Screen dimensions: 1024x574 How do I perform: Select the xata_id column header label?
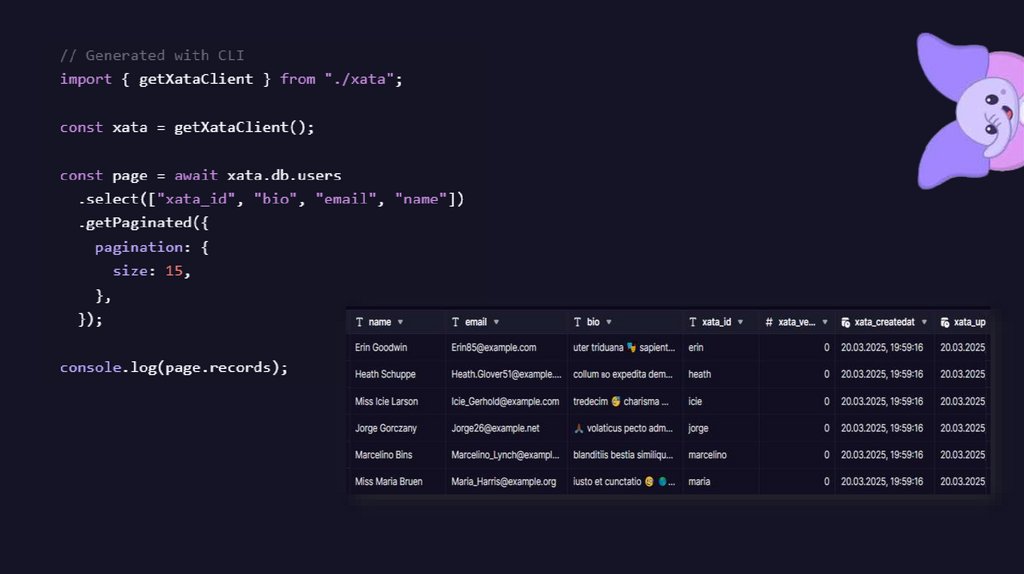pos(716,322)
